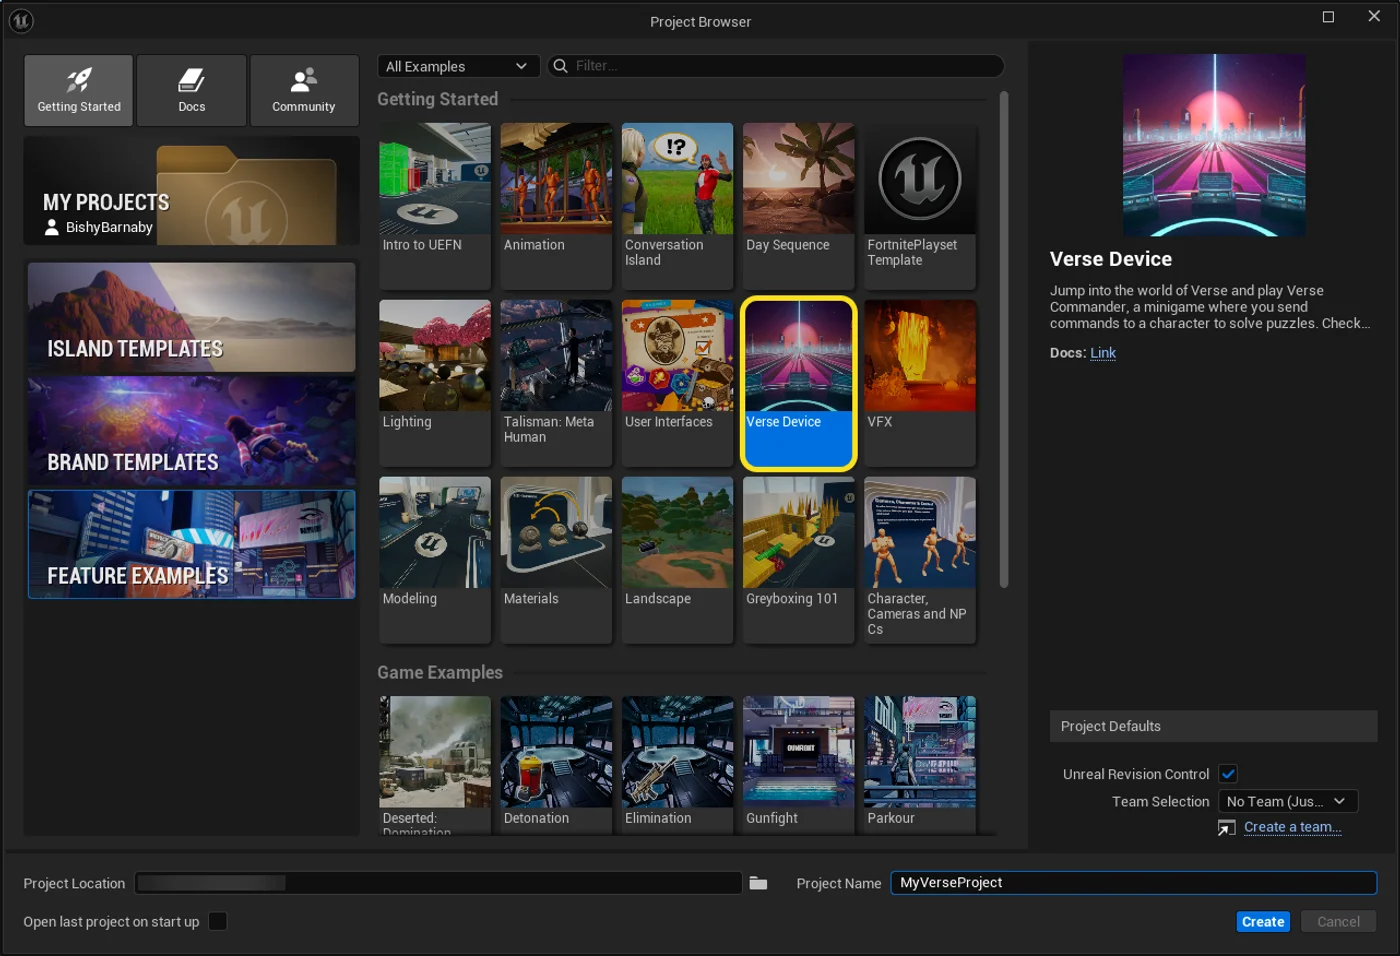The height and width of the screenshot is (956, 1400).
Task: Click the Project Location path field
Action: pos(438,883)
